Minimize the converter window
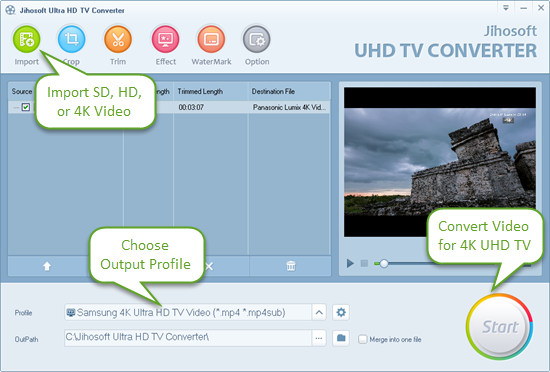Viewport: 550px width, 372px height. point(524,8)
